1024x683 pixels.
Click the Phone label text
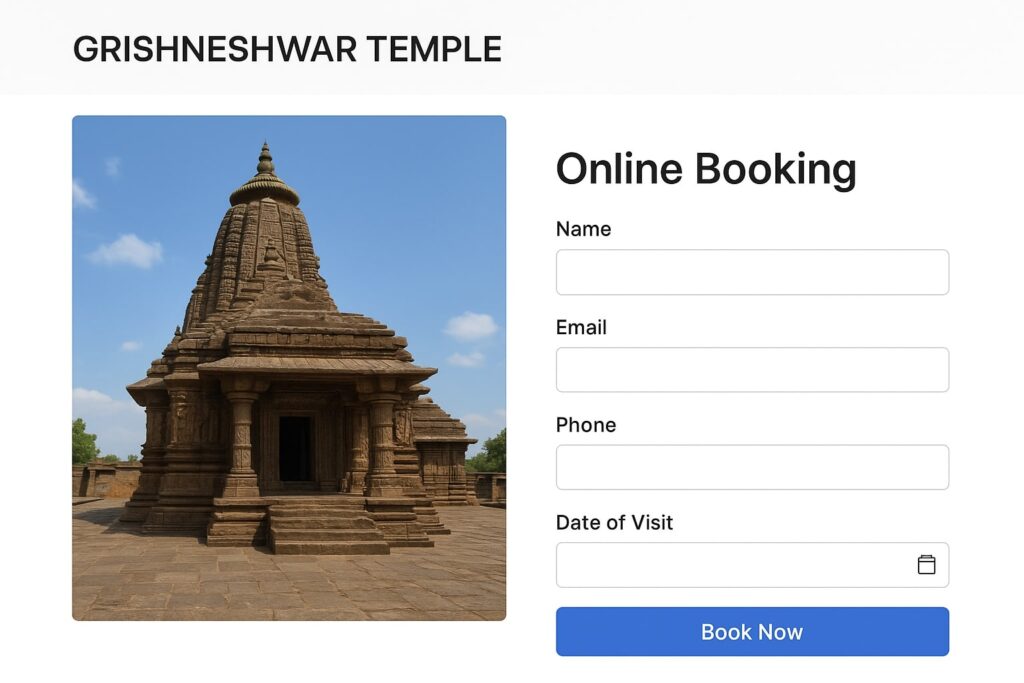[586, 425]
